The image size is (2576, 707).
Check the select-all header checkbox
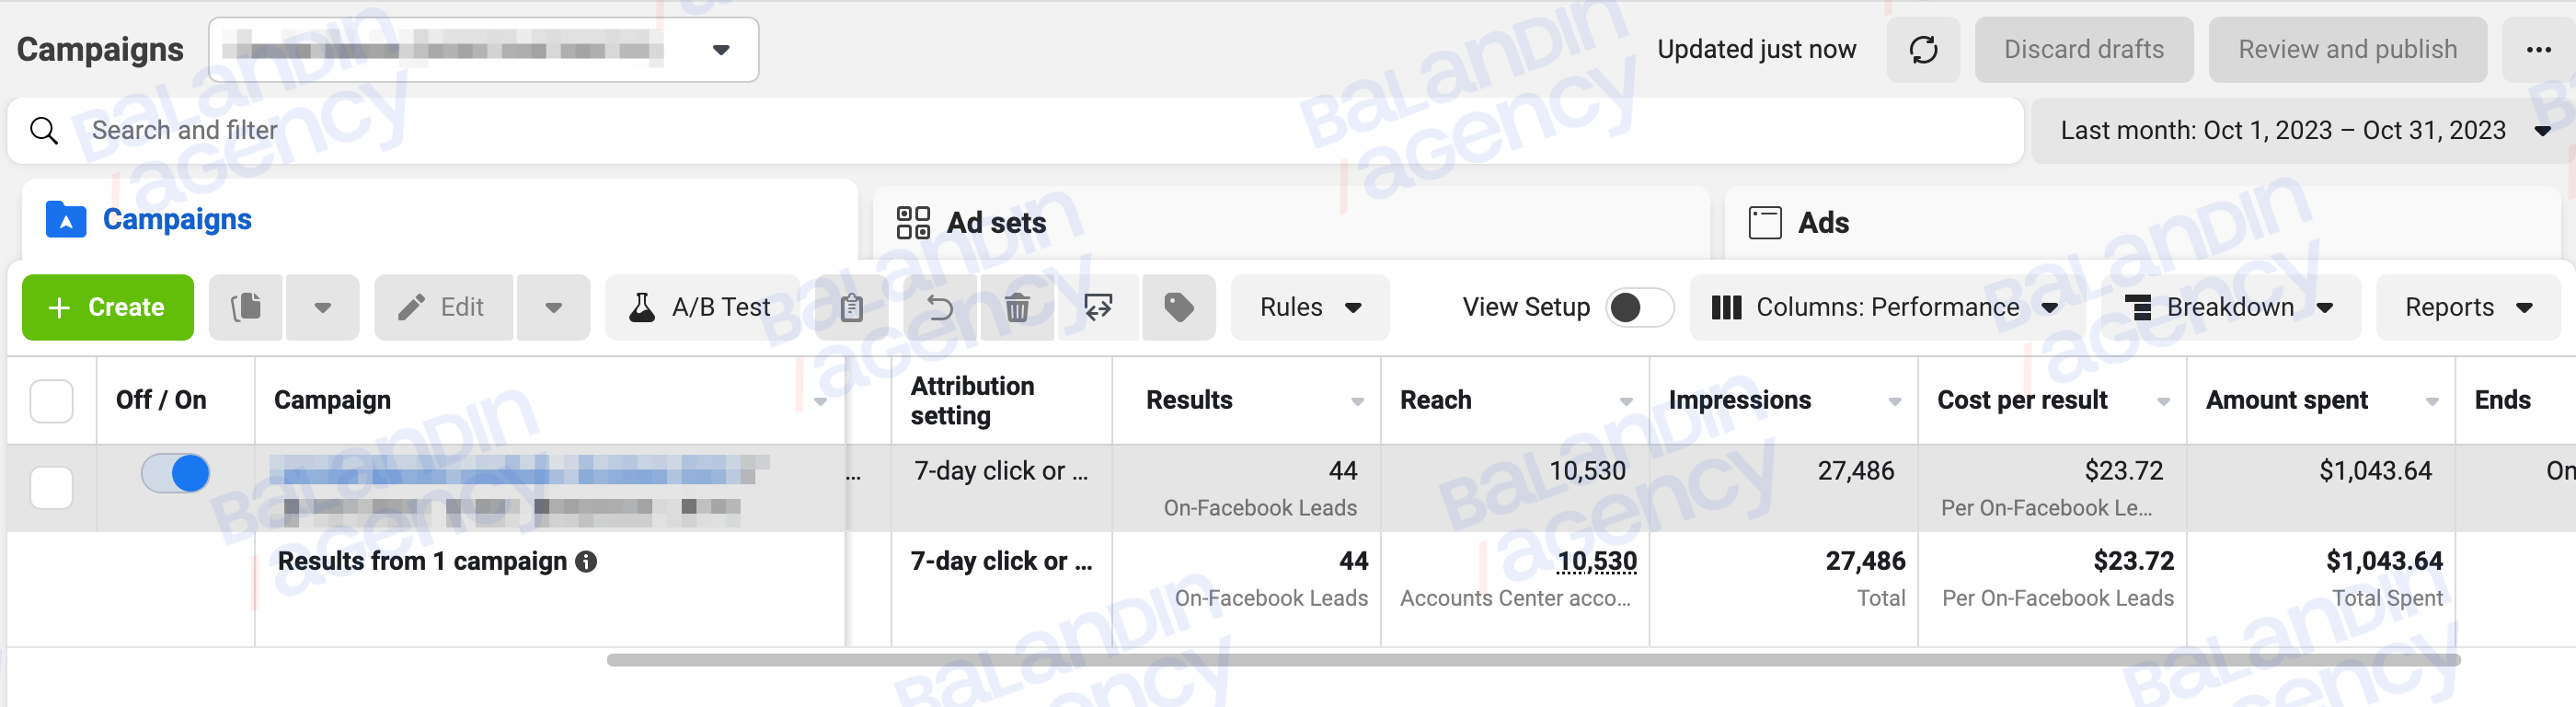coord(52,401)
